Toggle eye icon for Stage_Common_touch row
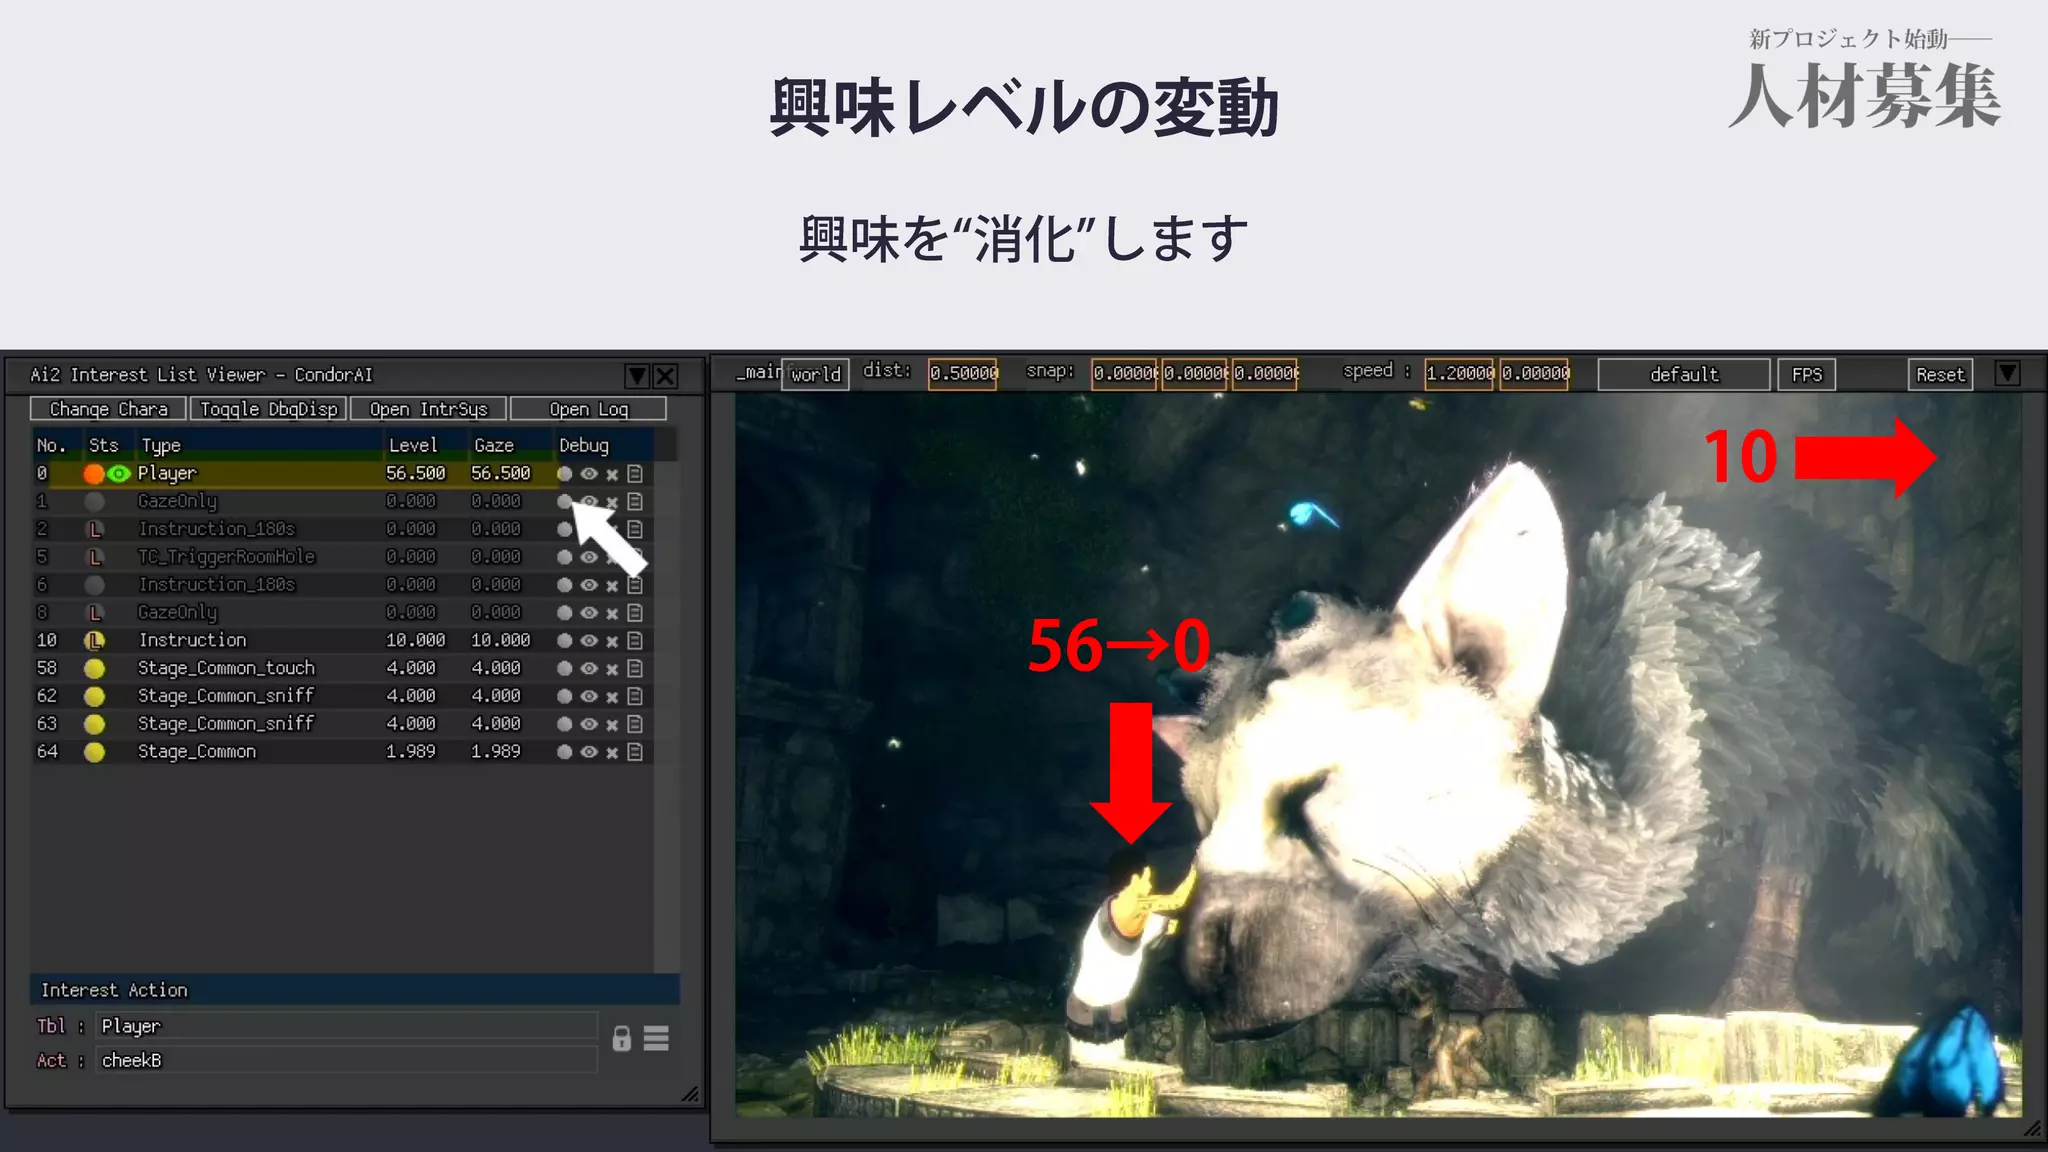This screenshot has height=1152, width=2048. tap(589, 669)
